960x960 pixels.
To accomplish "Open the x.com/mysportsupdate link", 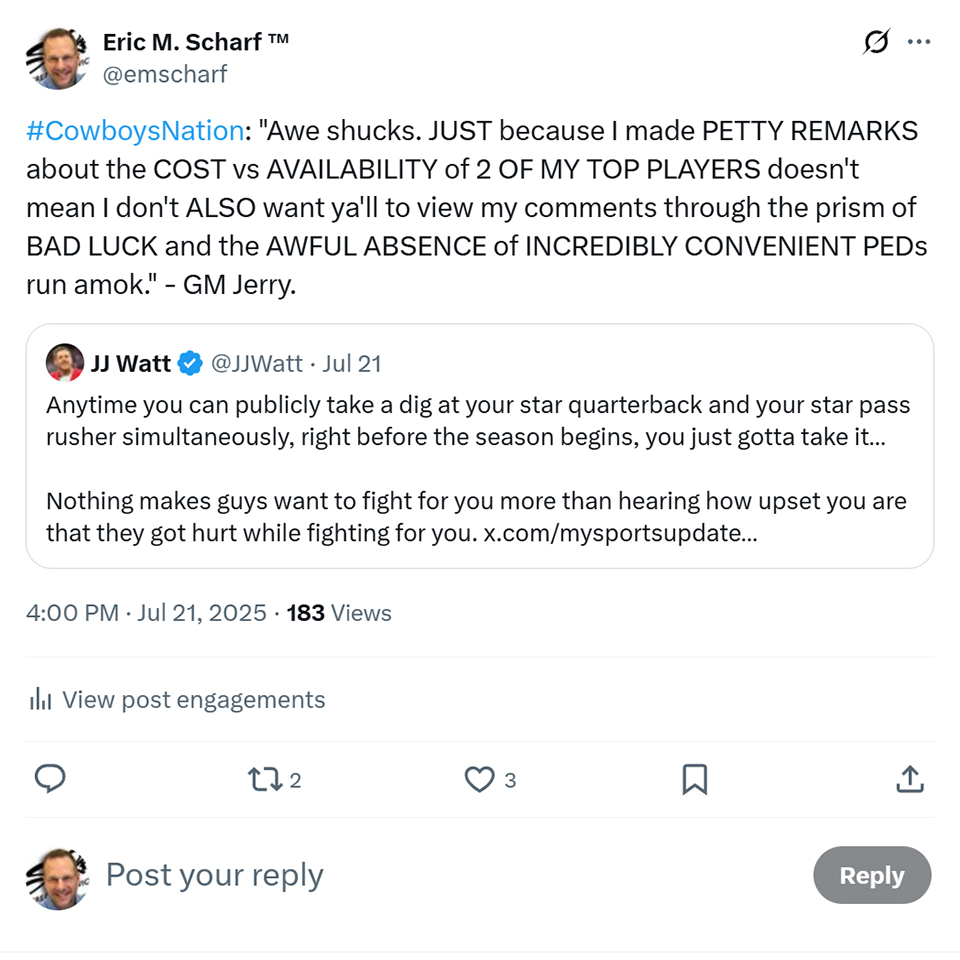I will coord(620,533).
